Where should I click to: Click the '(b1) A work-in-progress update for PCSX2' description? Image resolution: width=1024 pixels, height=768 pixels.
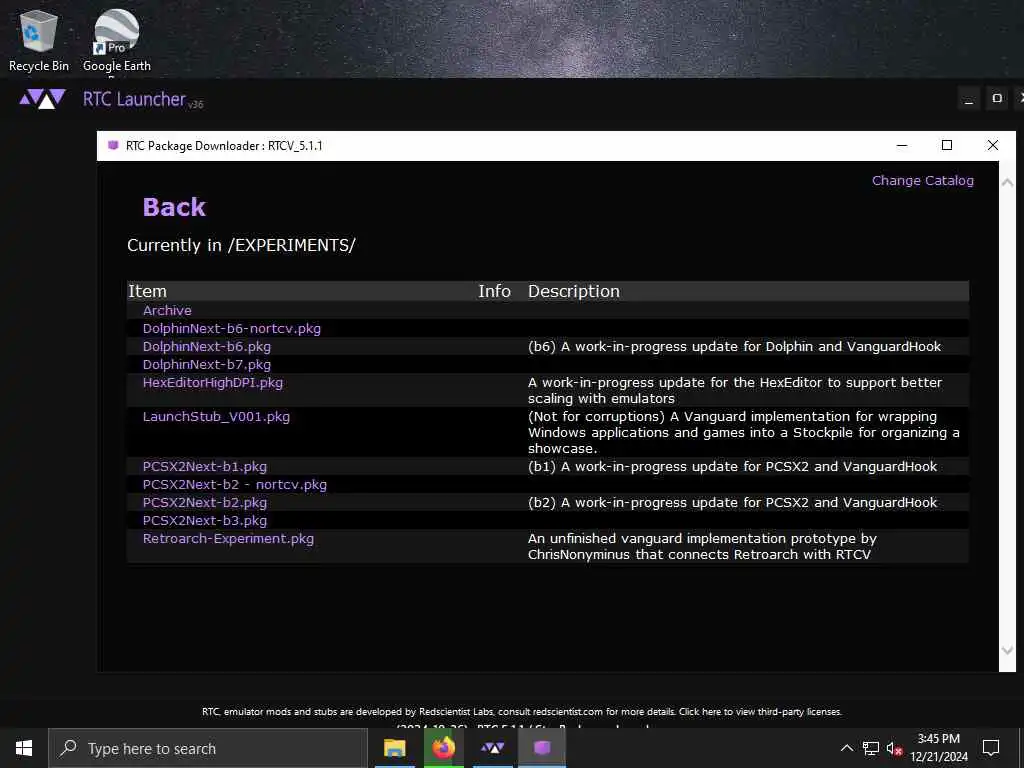point(732,466)
